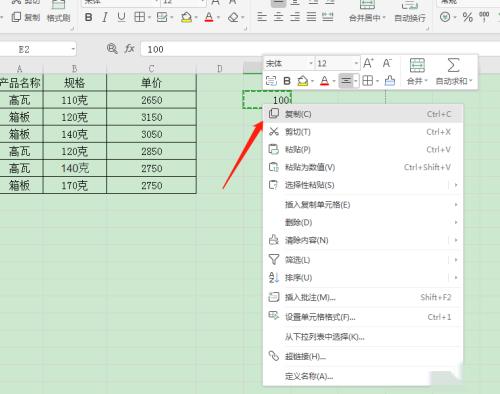This screenshot has width=500, height=394.
Task: Open the 自动求和 dropdown arrow
Action: pos(471,81)
